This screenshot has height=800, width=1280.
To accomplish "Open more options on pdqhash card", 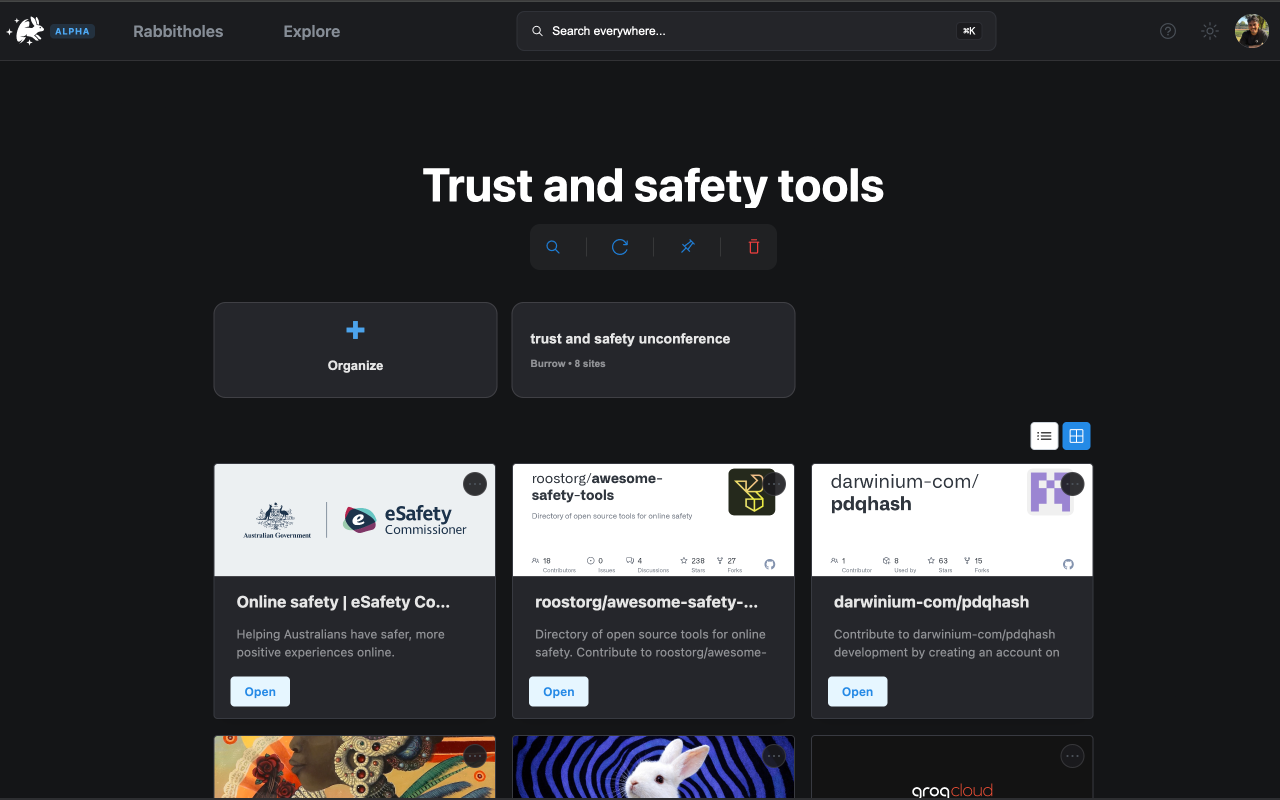I will point(1073,484).
